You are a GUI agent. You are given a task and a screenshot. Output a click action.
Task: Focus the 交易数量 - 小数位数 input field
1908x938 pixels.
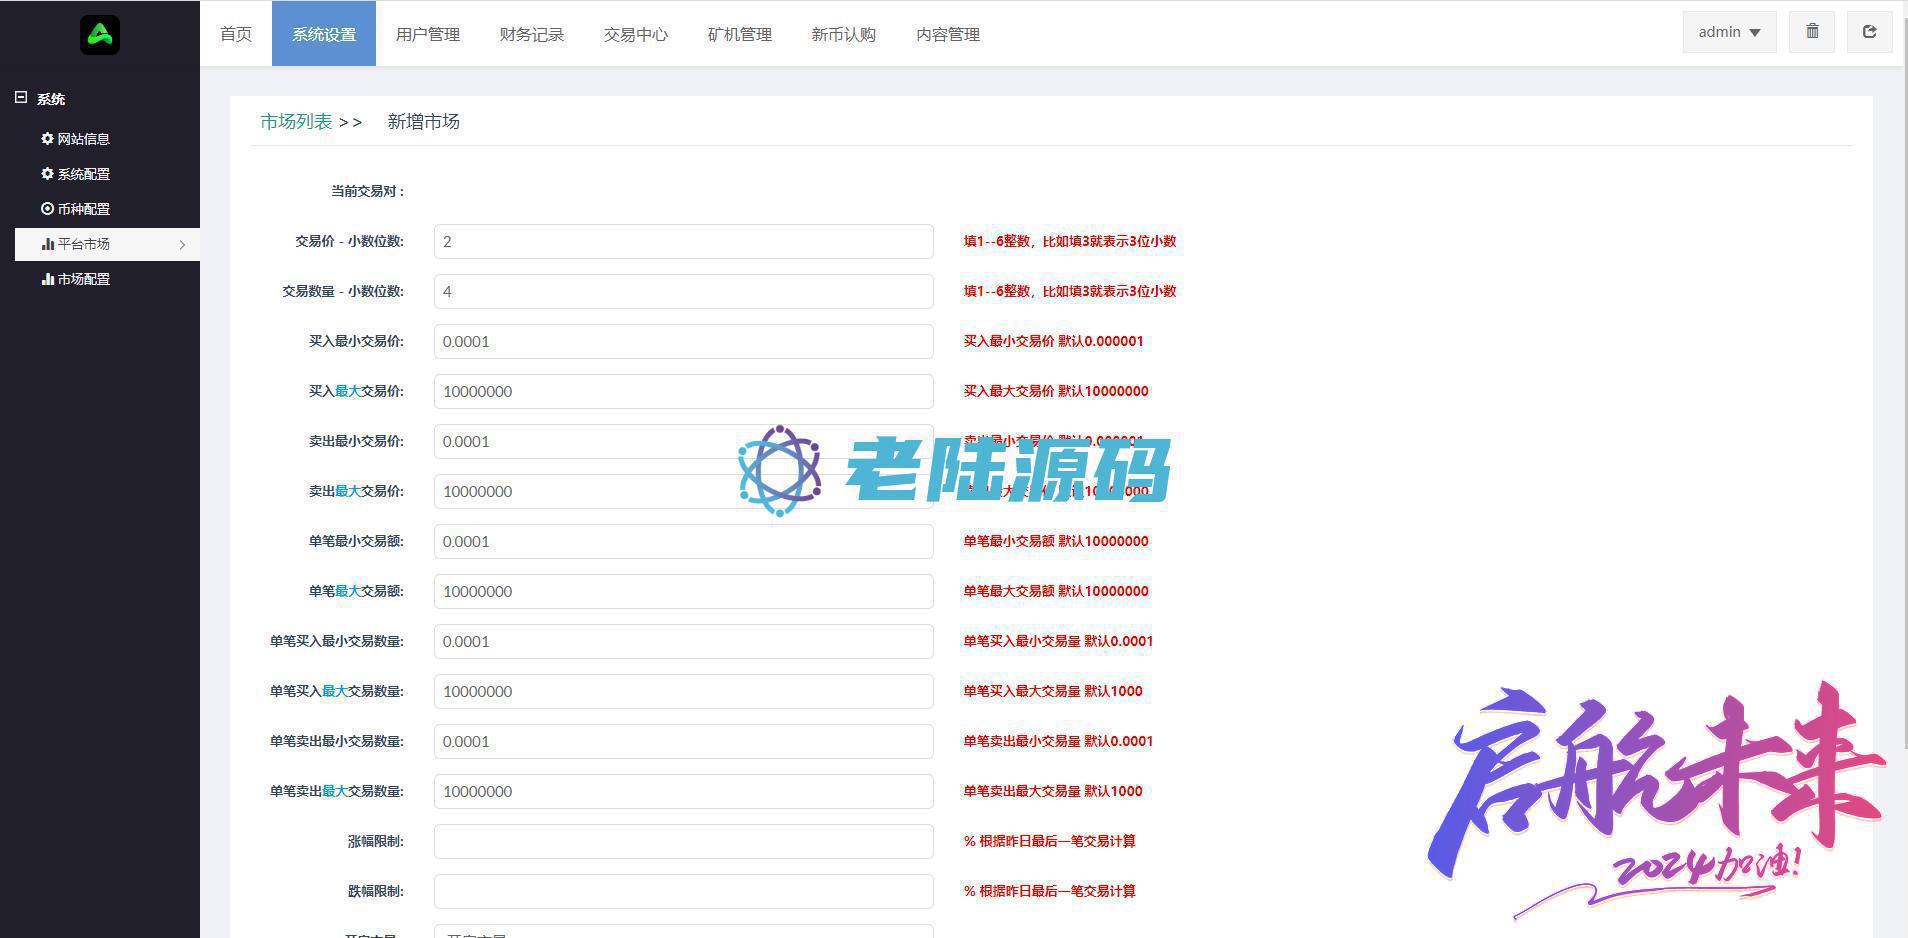coord(684,291)
